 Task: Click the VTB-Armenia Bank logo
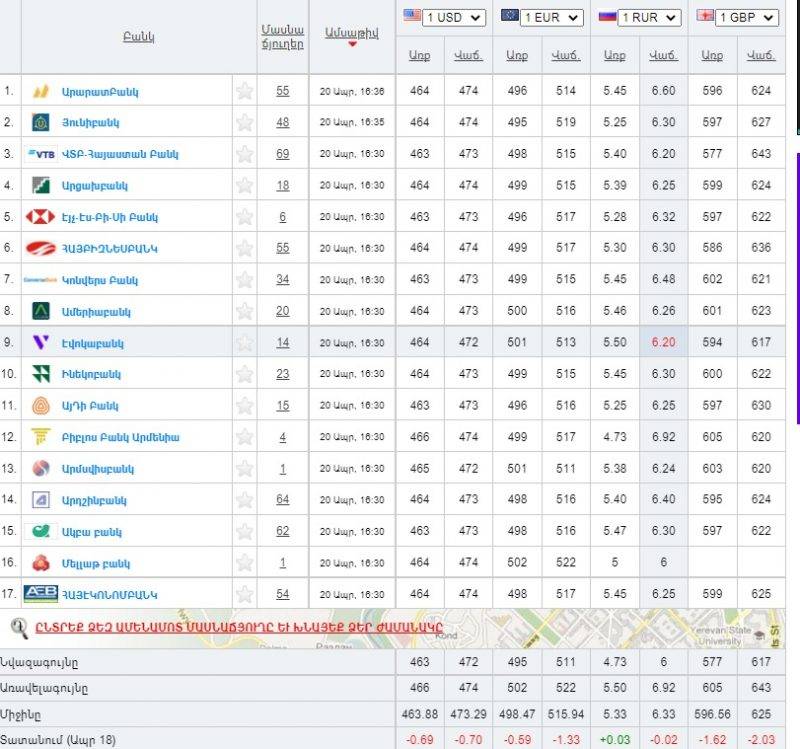click(x=41, y=154)
